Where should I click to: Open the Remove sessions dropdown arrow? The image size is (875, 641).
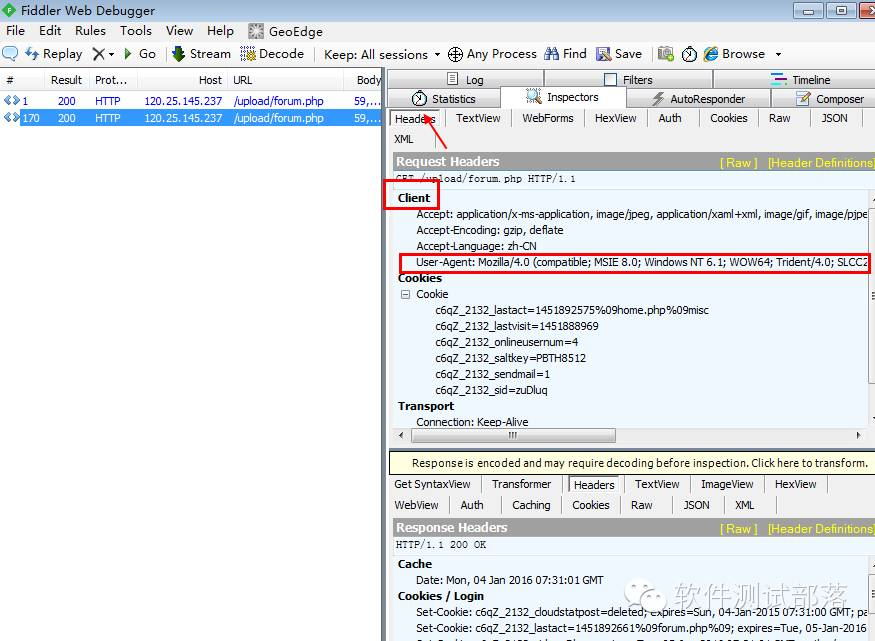(112, 54)
